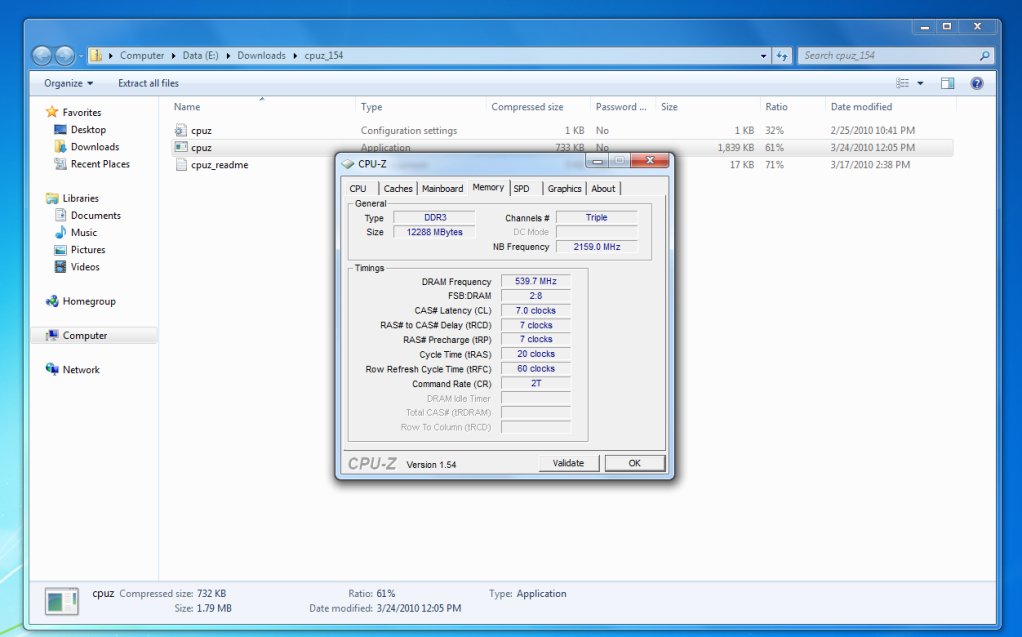The width and height of the screenshot is (1022, 637).
Task: Open Explorer help with the question mark
Action: tap(976, 83)
